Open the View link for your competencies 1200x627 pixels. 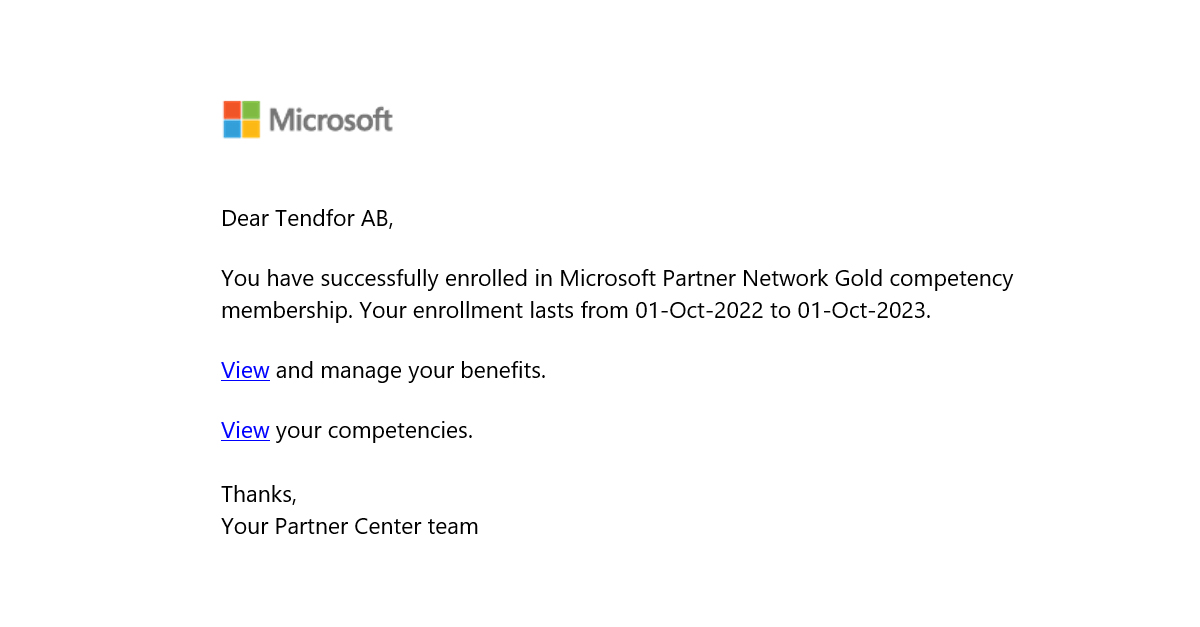point(245,431)
